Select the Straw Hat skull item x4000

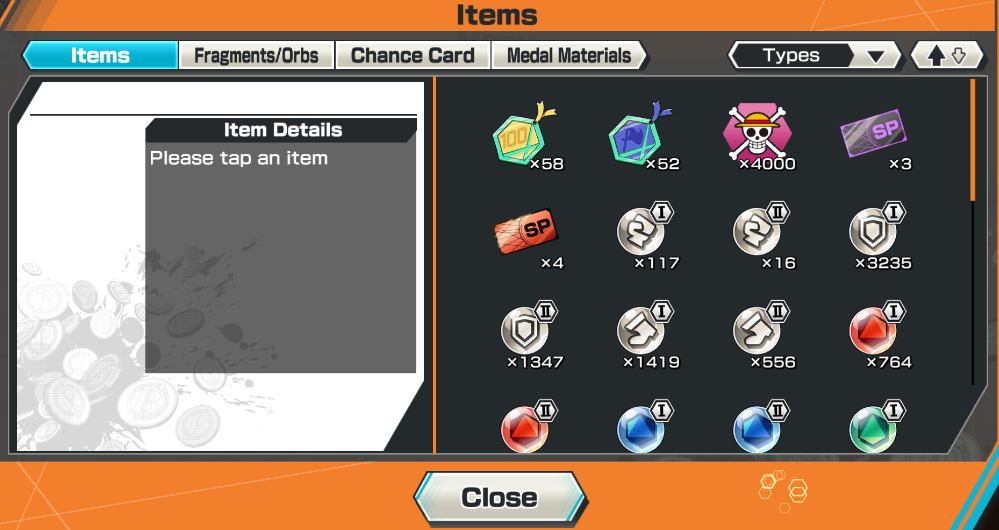pos(758,136)
